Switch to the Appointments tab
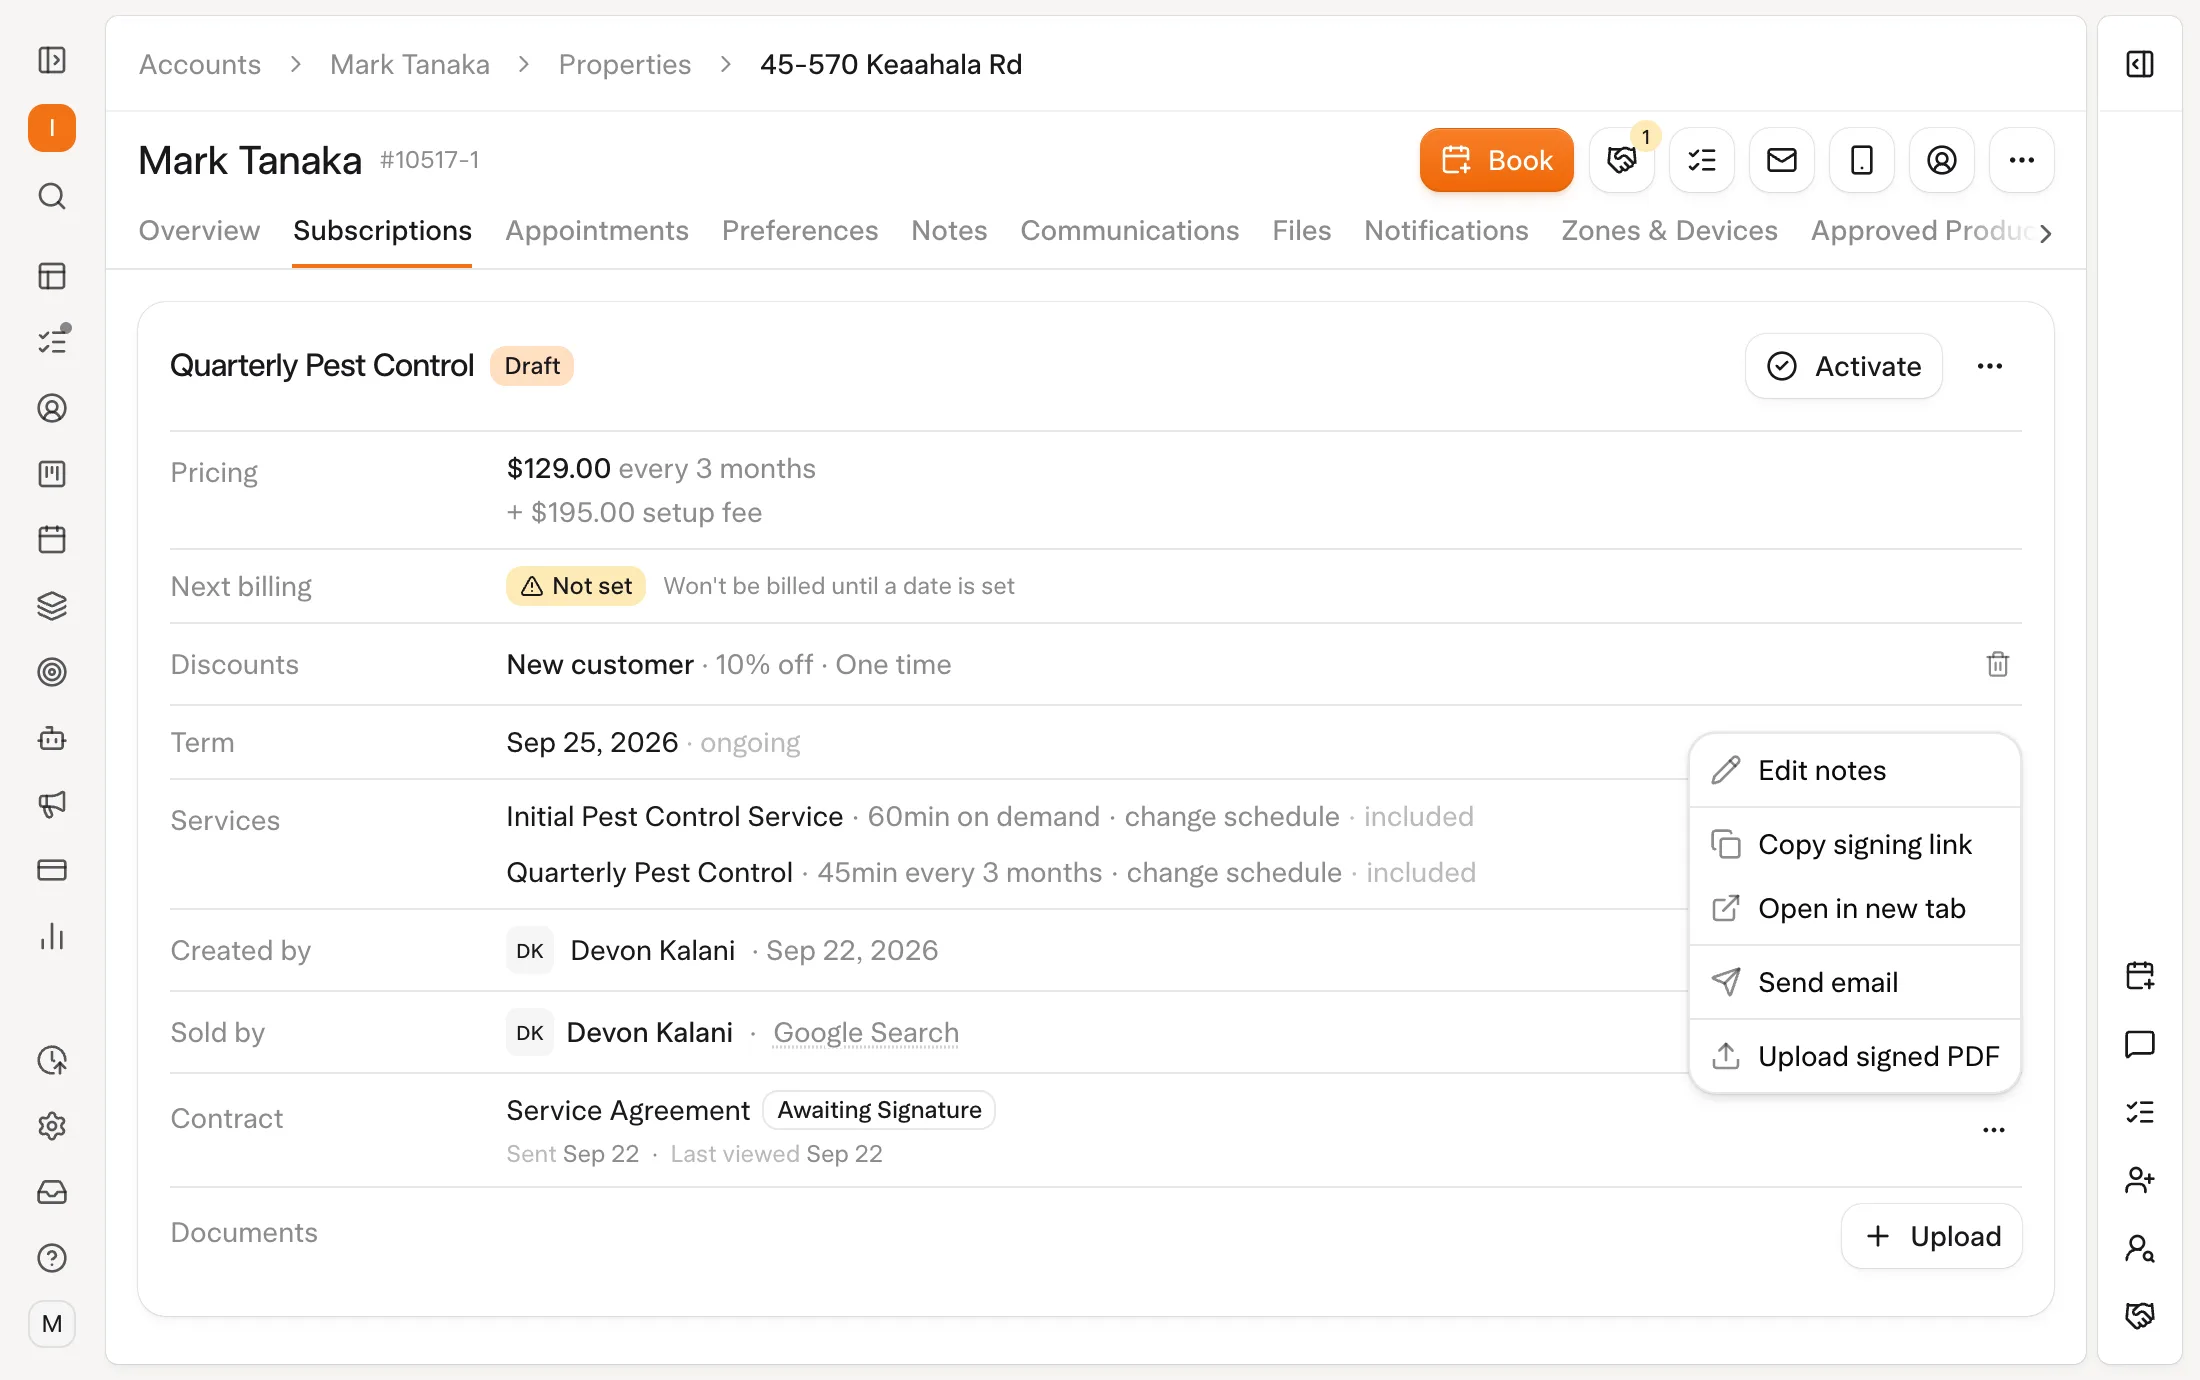The image size is (2200, 1380). pos(597,231)
